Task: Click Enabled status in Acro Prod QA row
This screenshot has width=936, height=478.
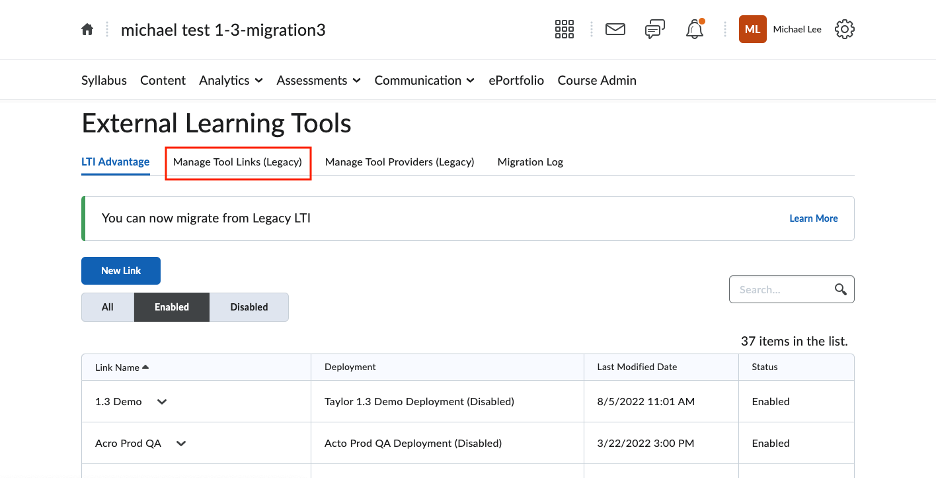Action: 771,443
